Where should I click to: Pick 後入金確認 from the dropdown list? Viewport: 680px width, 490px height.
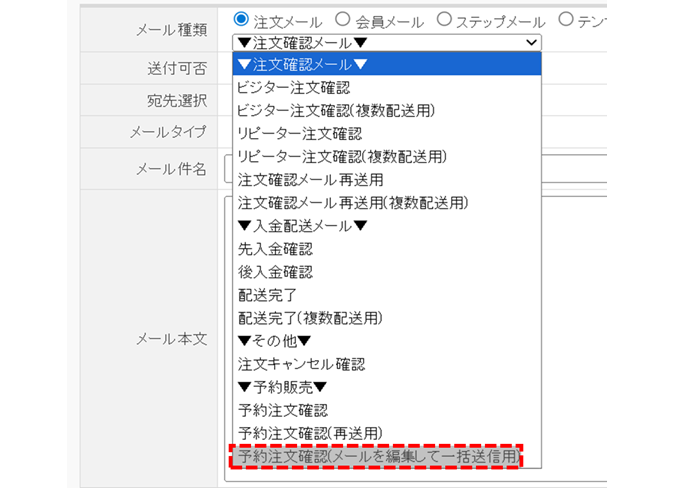[x=275, y=271]
